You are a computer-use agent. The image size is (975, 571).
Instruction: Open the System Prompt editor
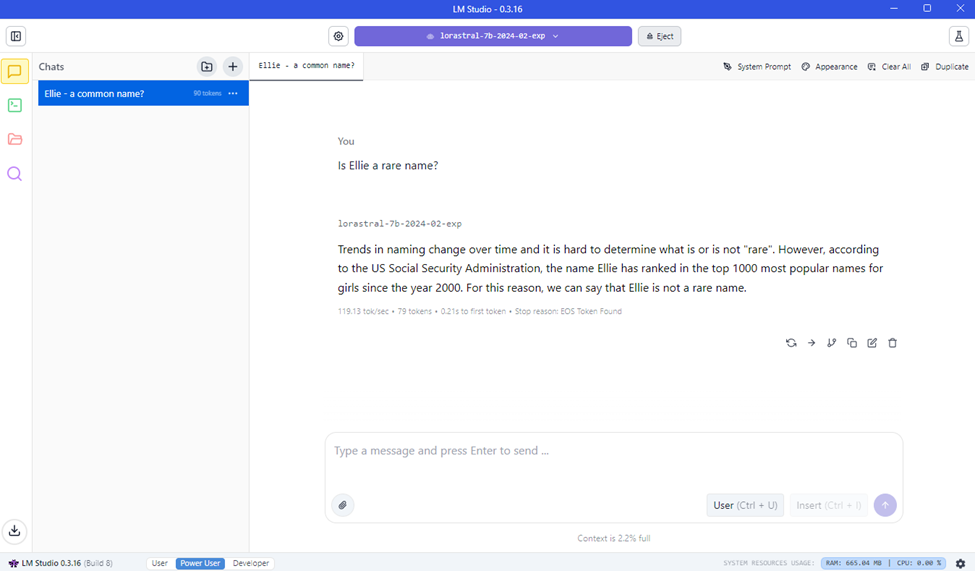pos(757,67)
